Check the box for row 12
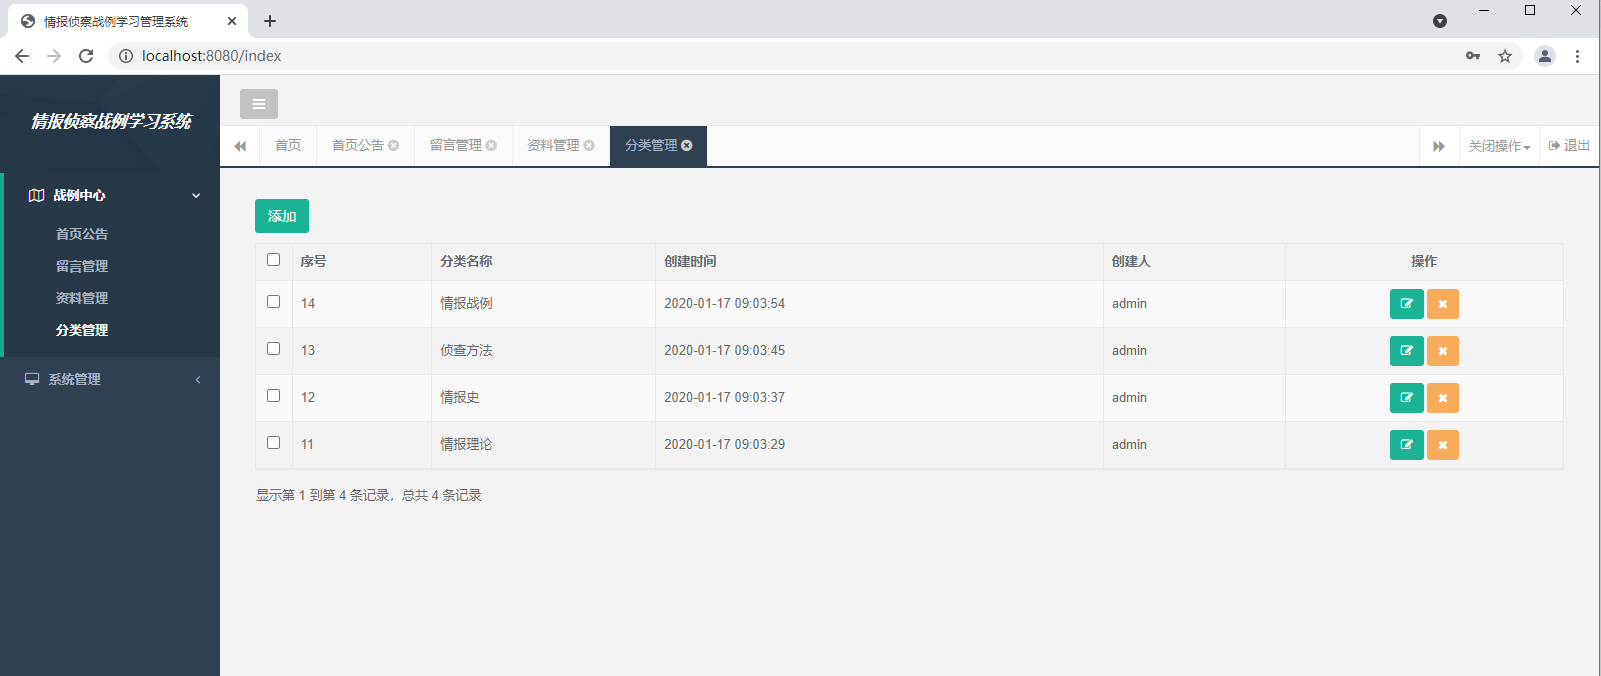The width and height of the screenshot is (1601, 676). point(273,396)
